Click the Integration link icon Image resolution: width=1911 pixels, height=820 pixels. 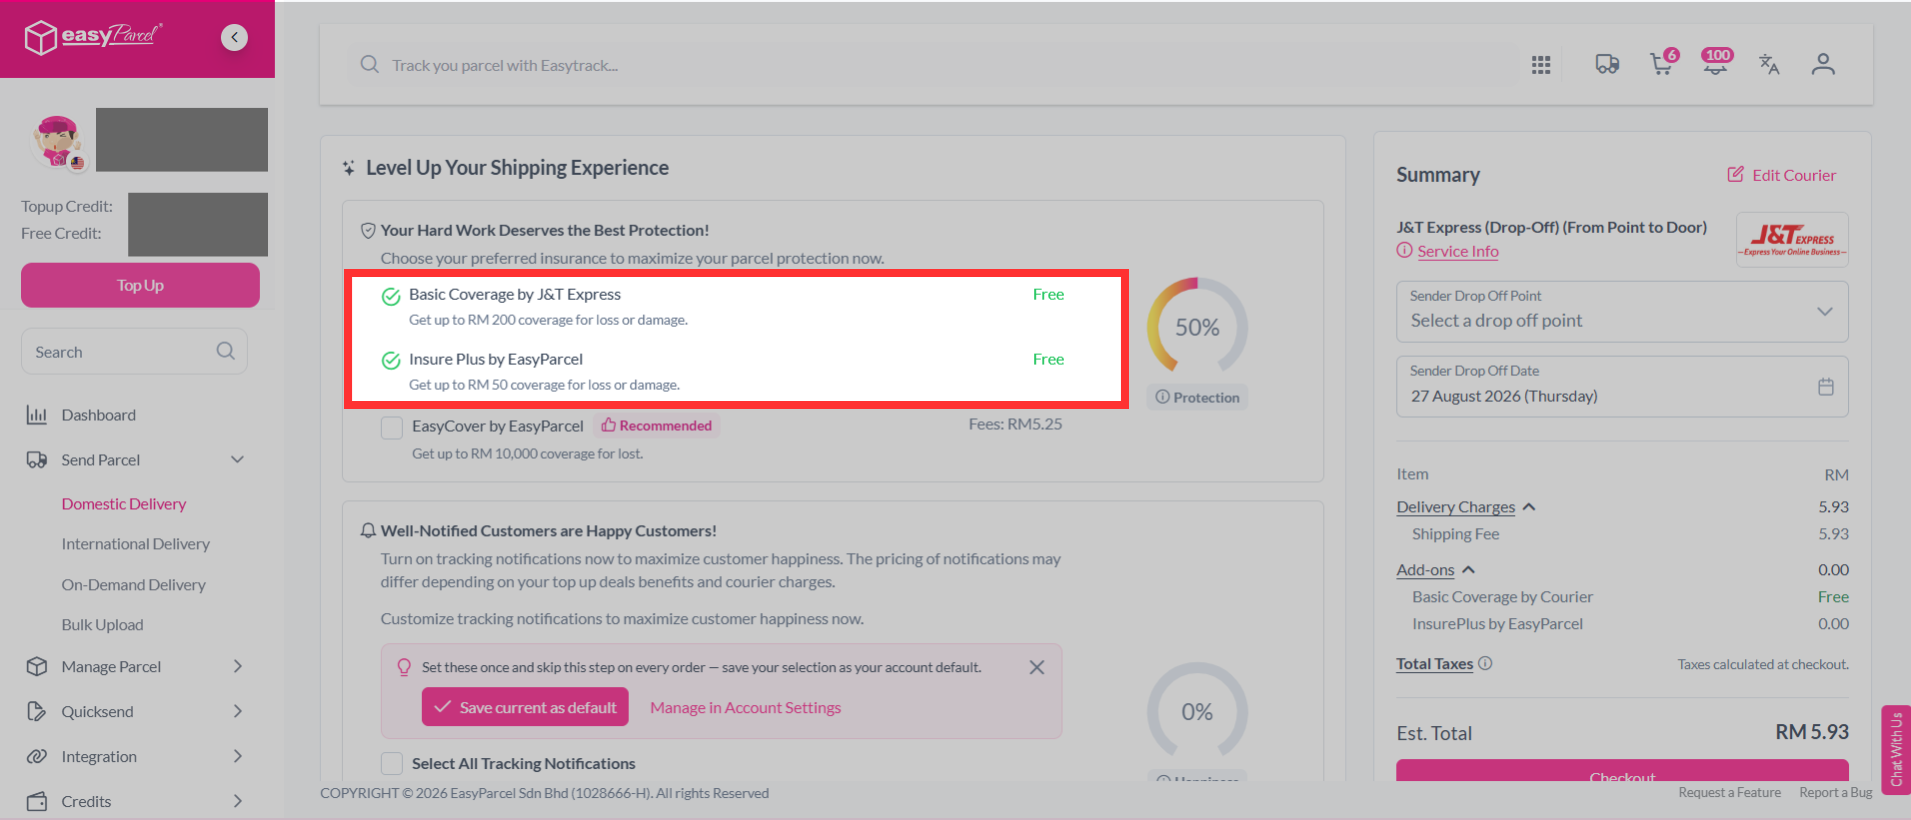click(x=37, y=756)
